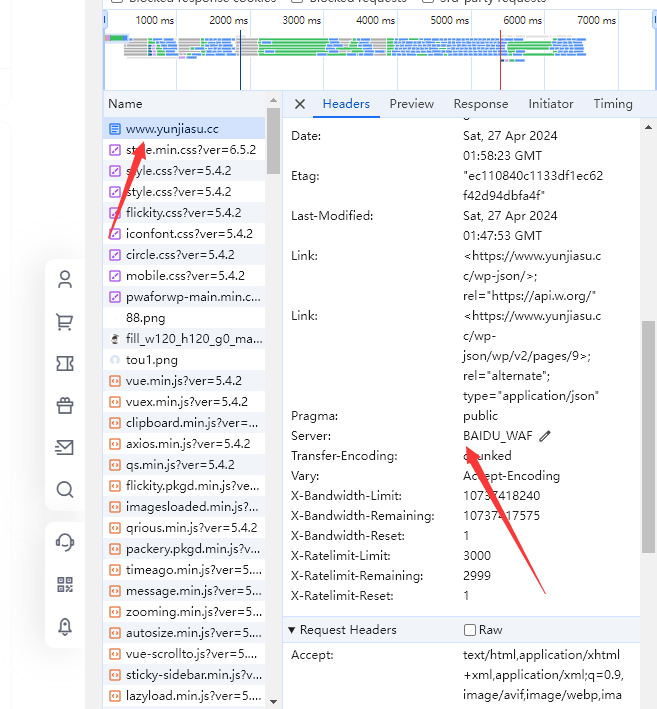Select the zooming.min.js request
Image resolution: width=657 pixels, height=709 pixels.
[x=184, y=612]
